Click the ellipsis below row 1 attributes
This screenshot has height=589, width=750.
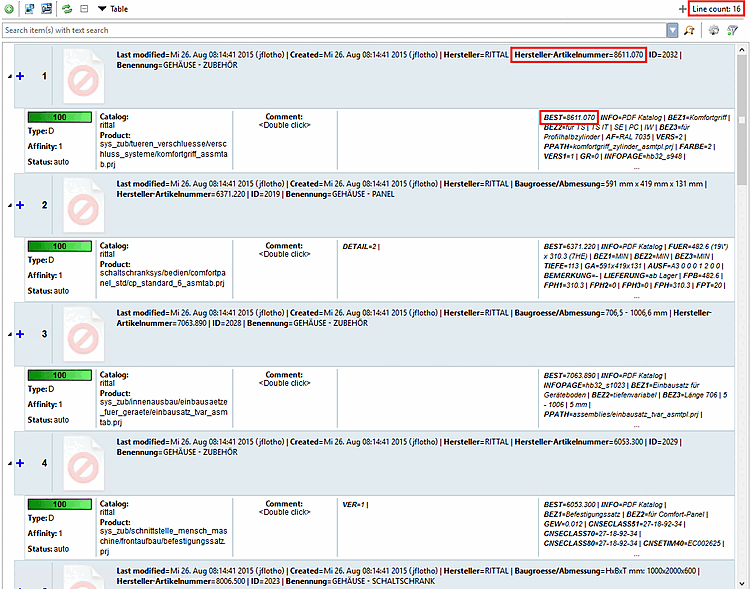636,167
